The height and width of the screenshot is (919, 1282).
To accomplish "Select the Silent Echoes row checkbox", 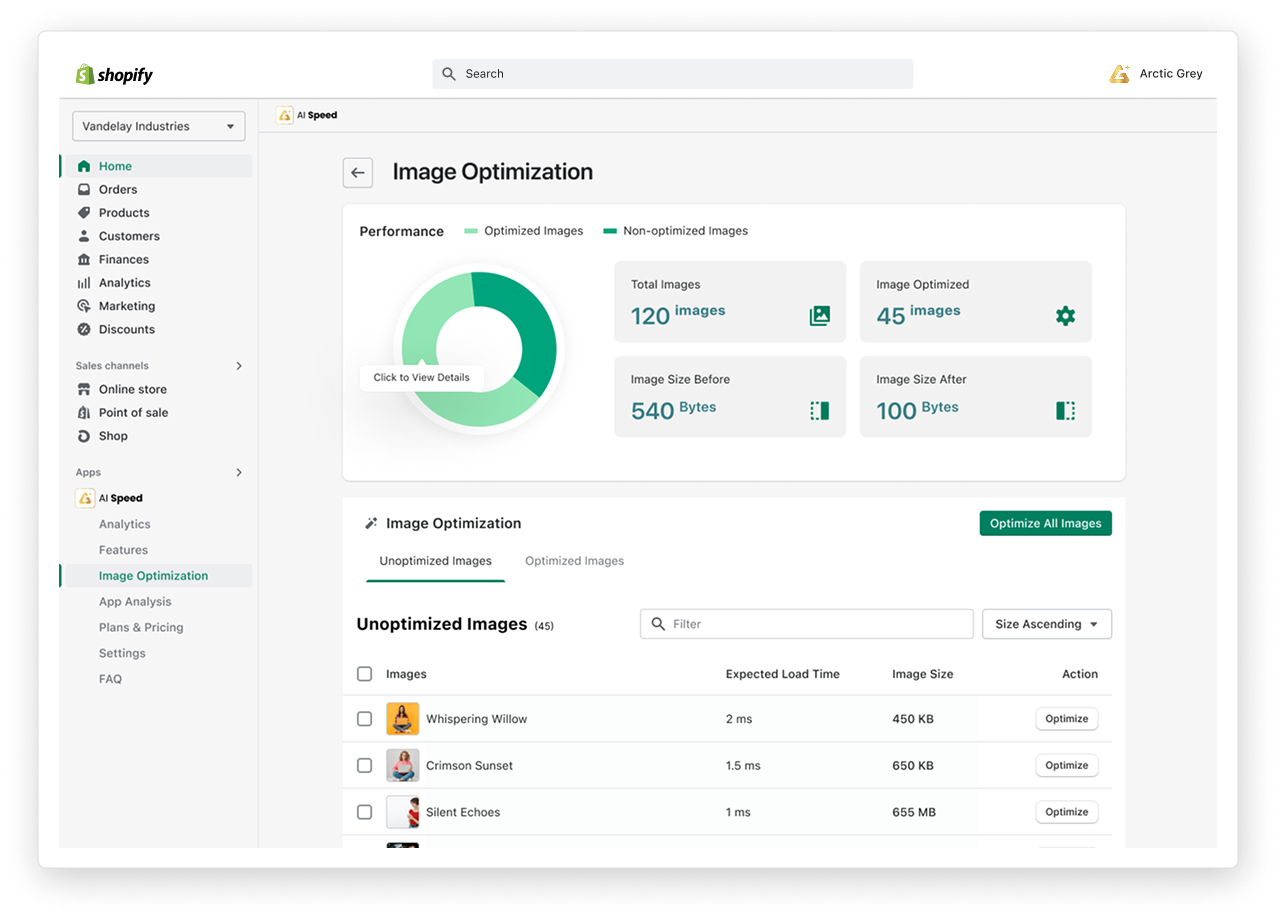I will (x=365, y=812).
